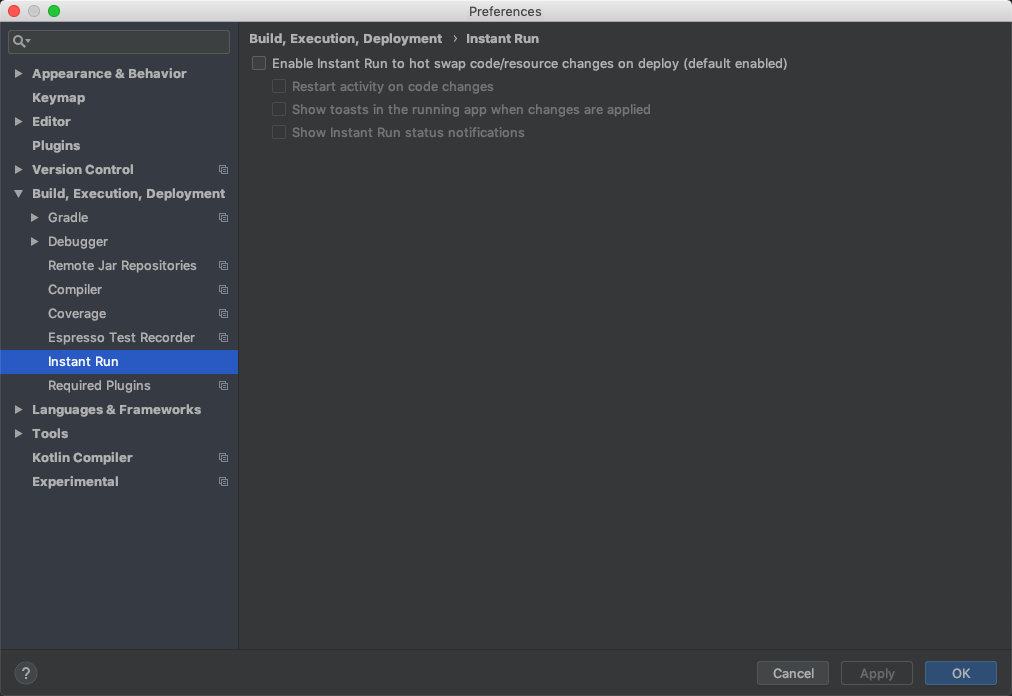
Task: Collapse Build, Execution, Deployment arrow
Action: pos(19,194)
